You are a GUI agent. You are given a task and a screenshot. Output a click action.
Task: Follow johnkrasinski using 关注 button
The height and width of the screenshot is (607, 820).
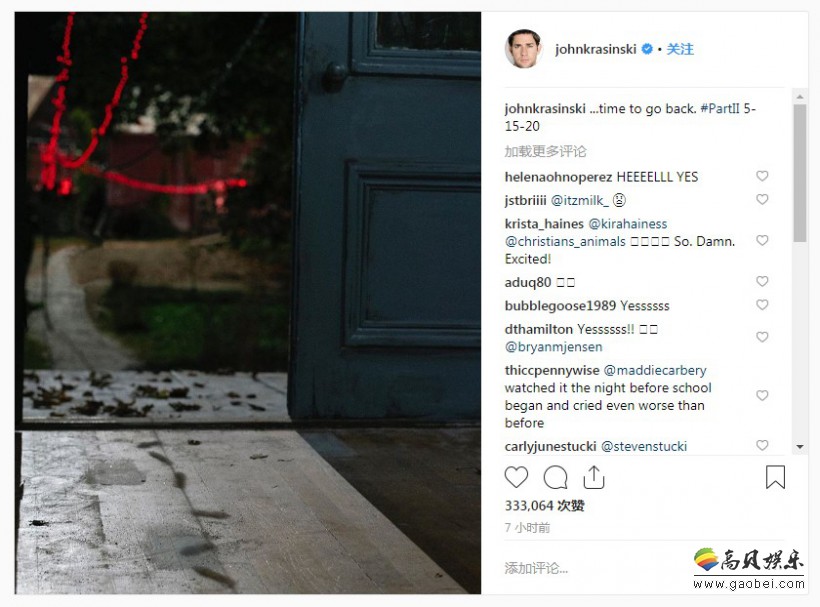(680, 49)
